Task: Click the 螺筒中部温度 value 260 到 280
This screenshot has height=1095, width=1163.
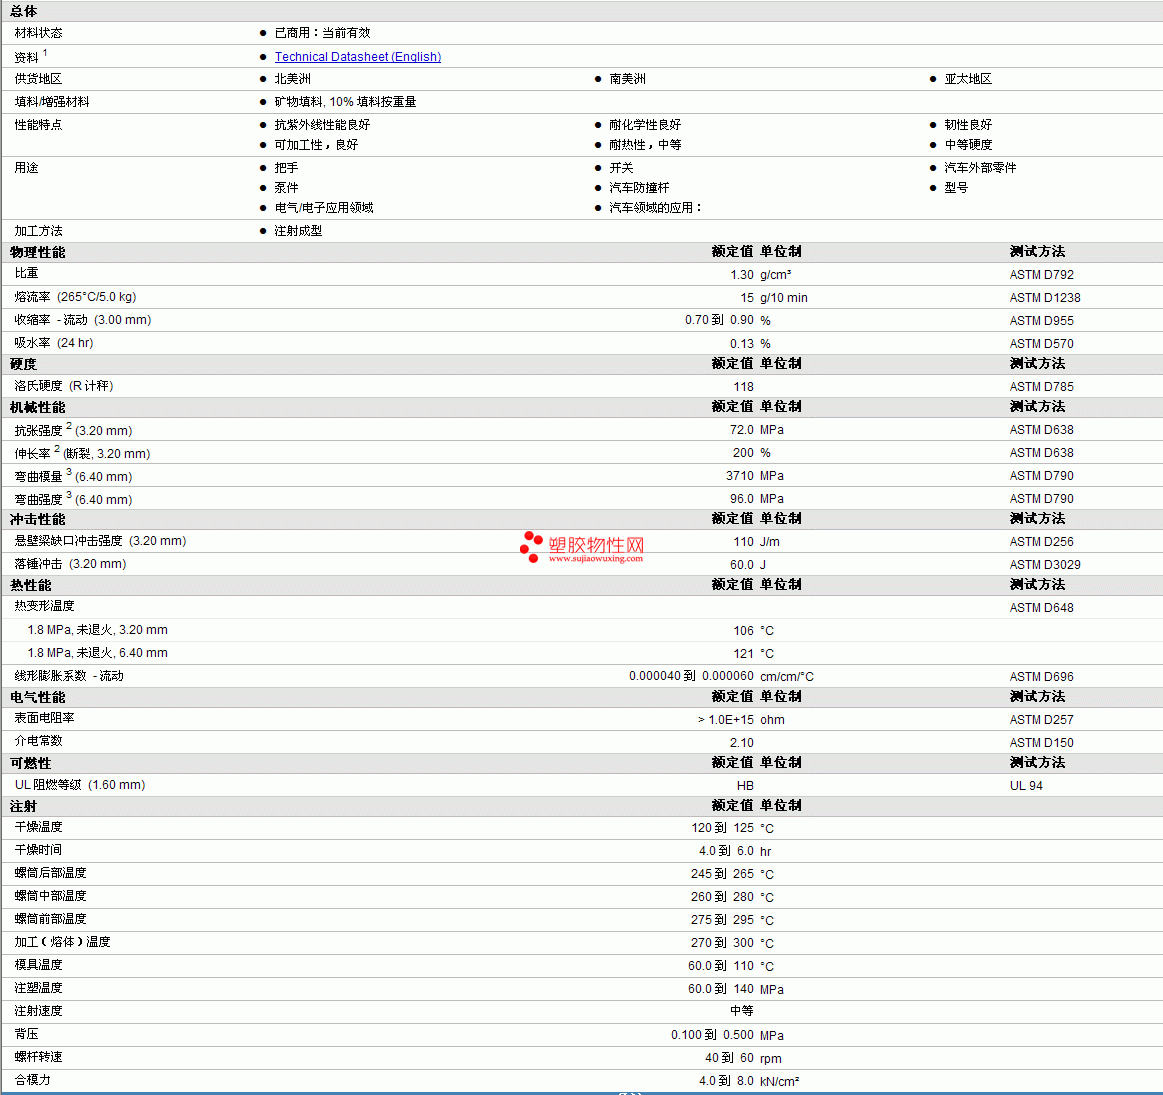Action: pyautogui.click(x=722, y=897)
